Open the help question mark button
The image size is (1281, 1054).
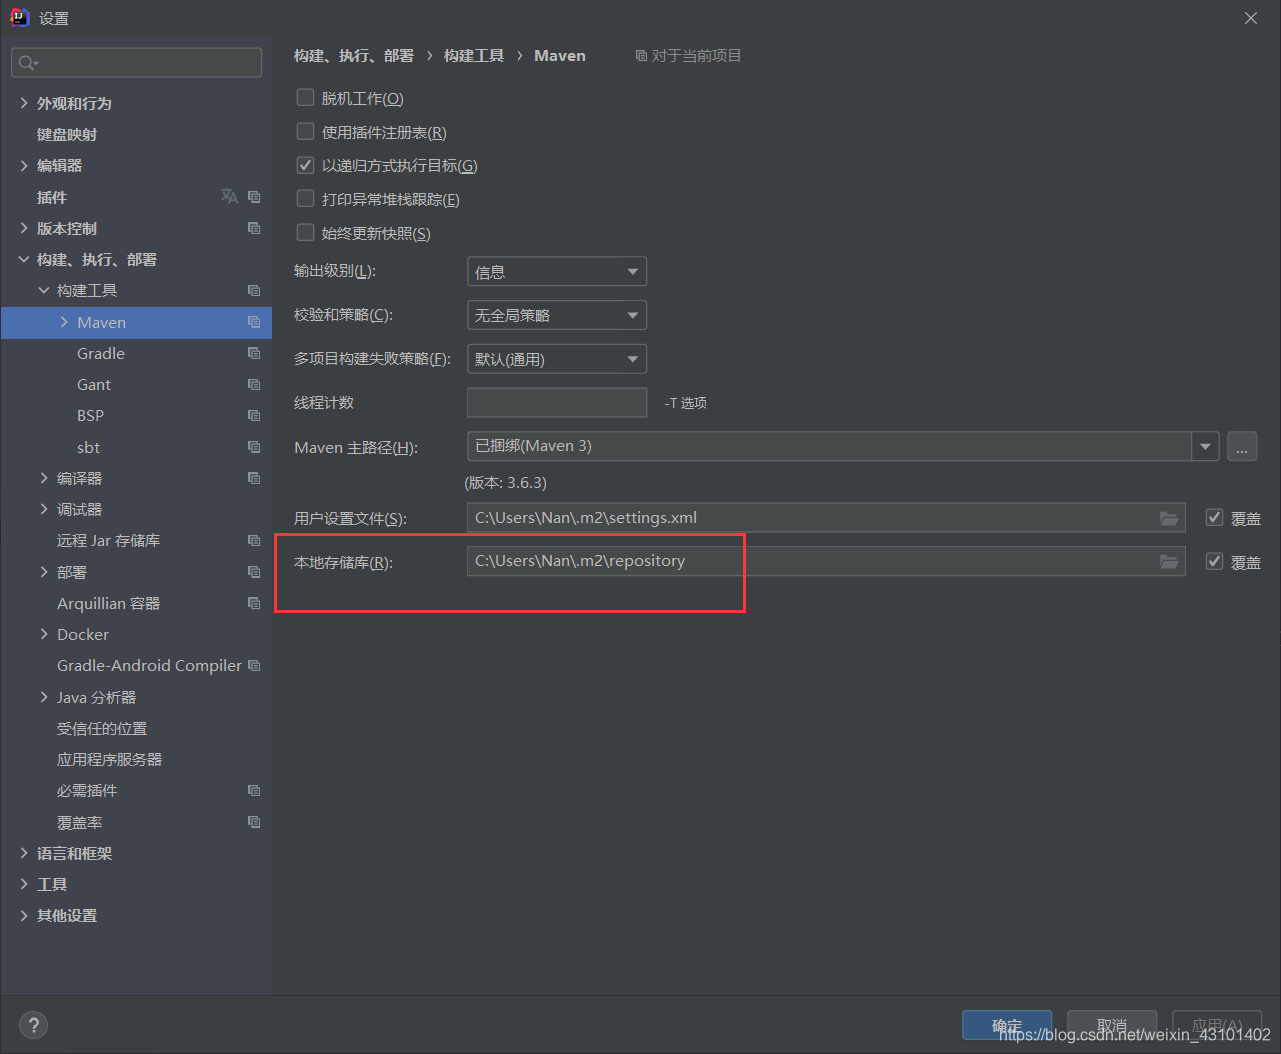[x=33, y=1025]
